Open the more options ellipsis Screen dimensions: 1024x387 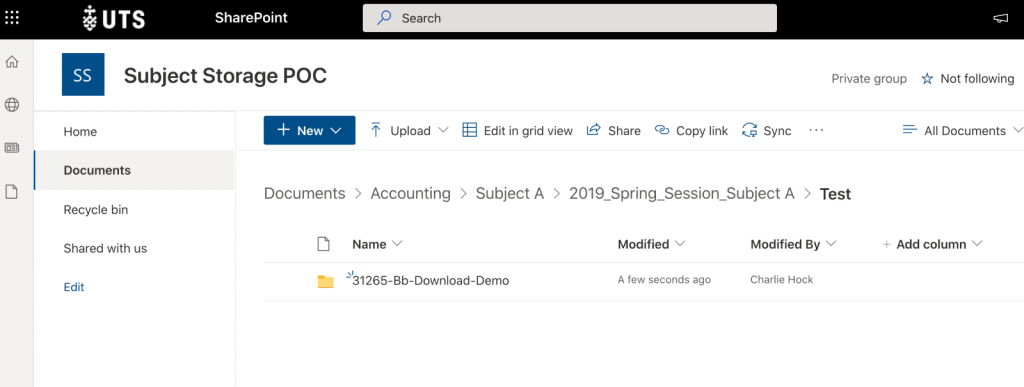[x=816, y=131]
